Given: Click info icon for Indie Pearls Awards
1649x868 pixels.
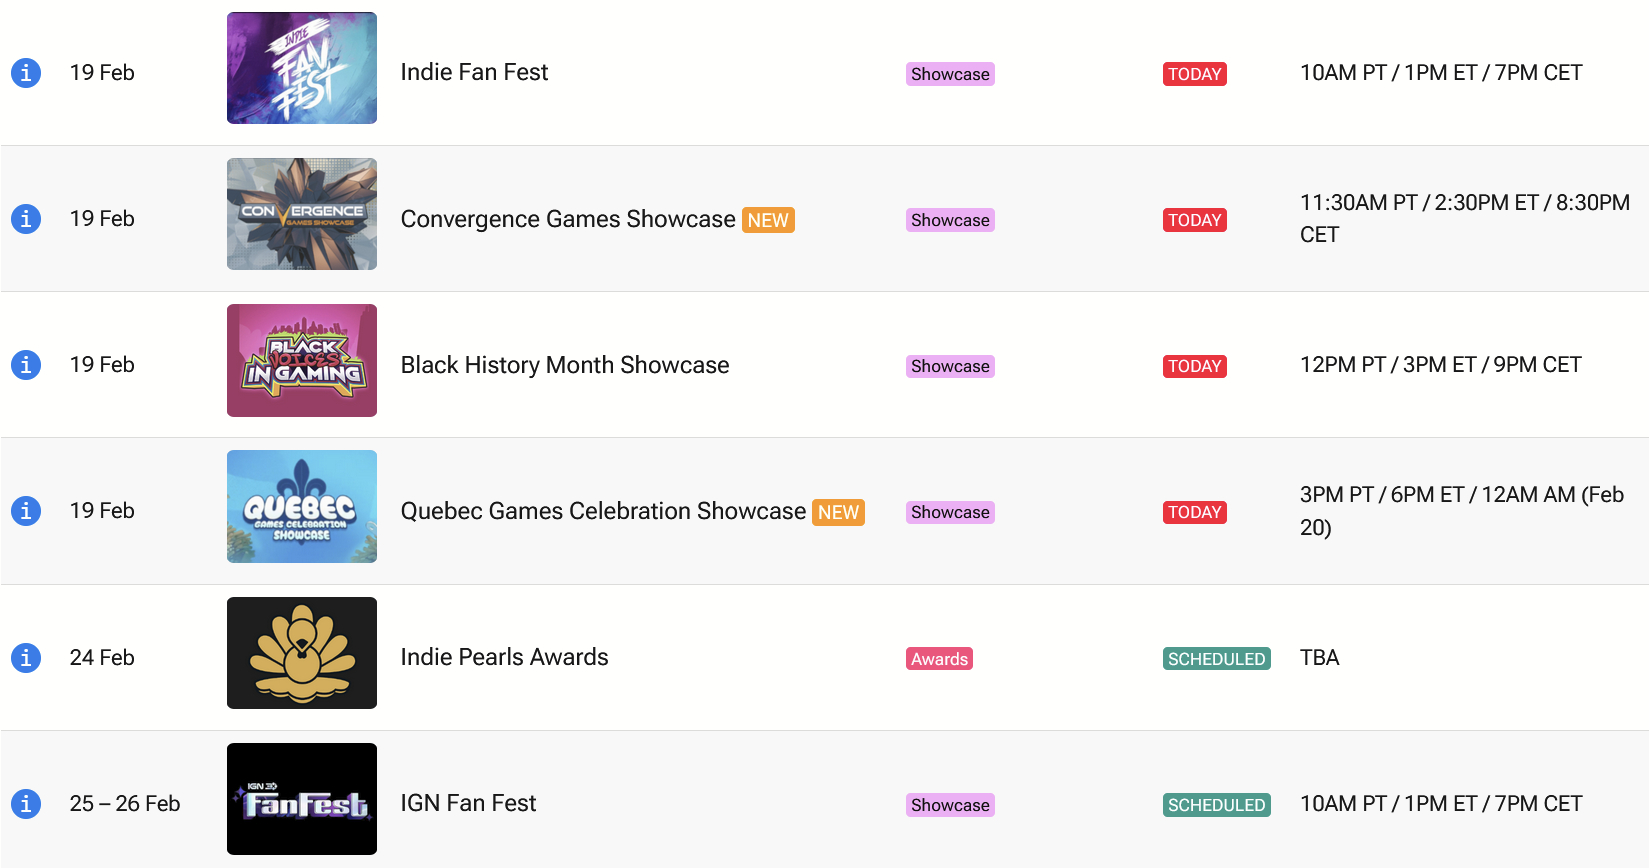Looking at the screenshot, I should click(26, 658).
